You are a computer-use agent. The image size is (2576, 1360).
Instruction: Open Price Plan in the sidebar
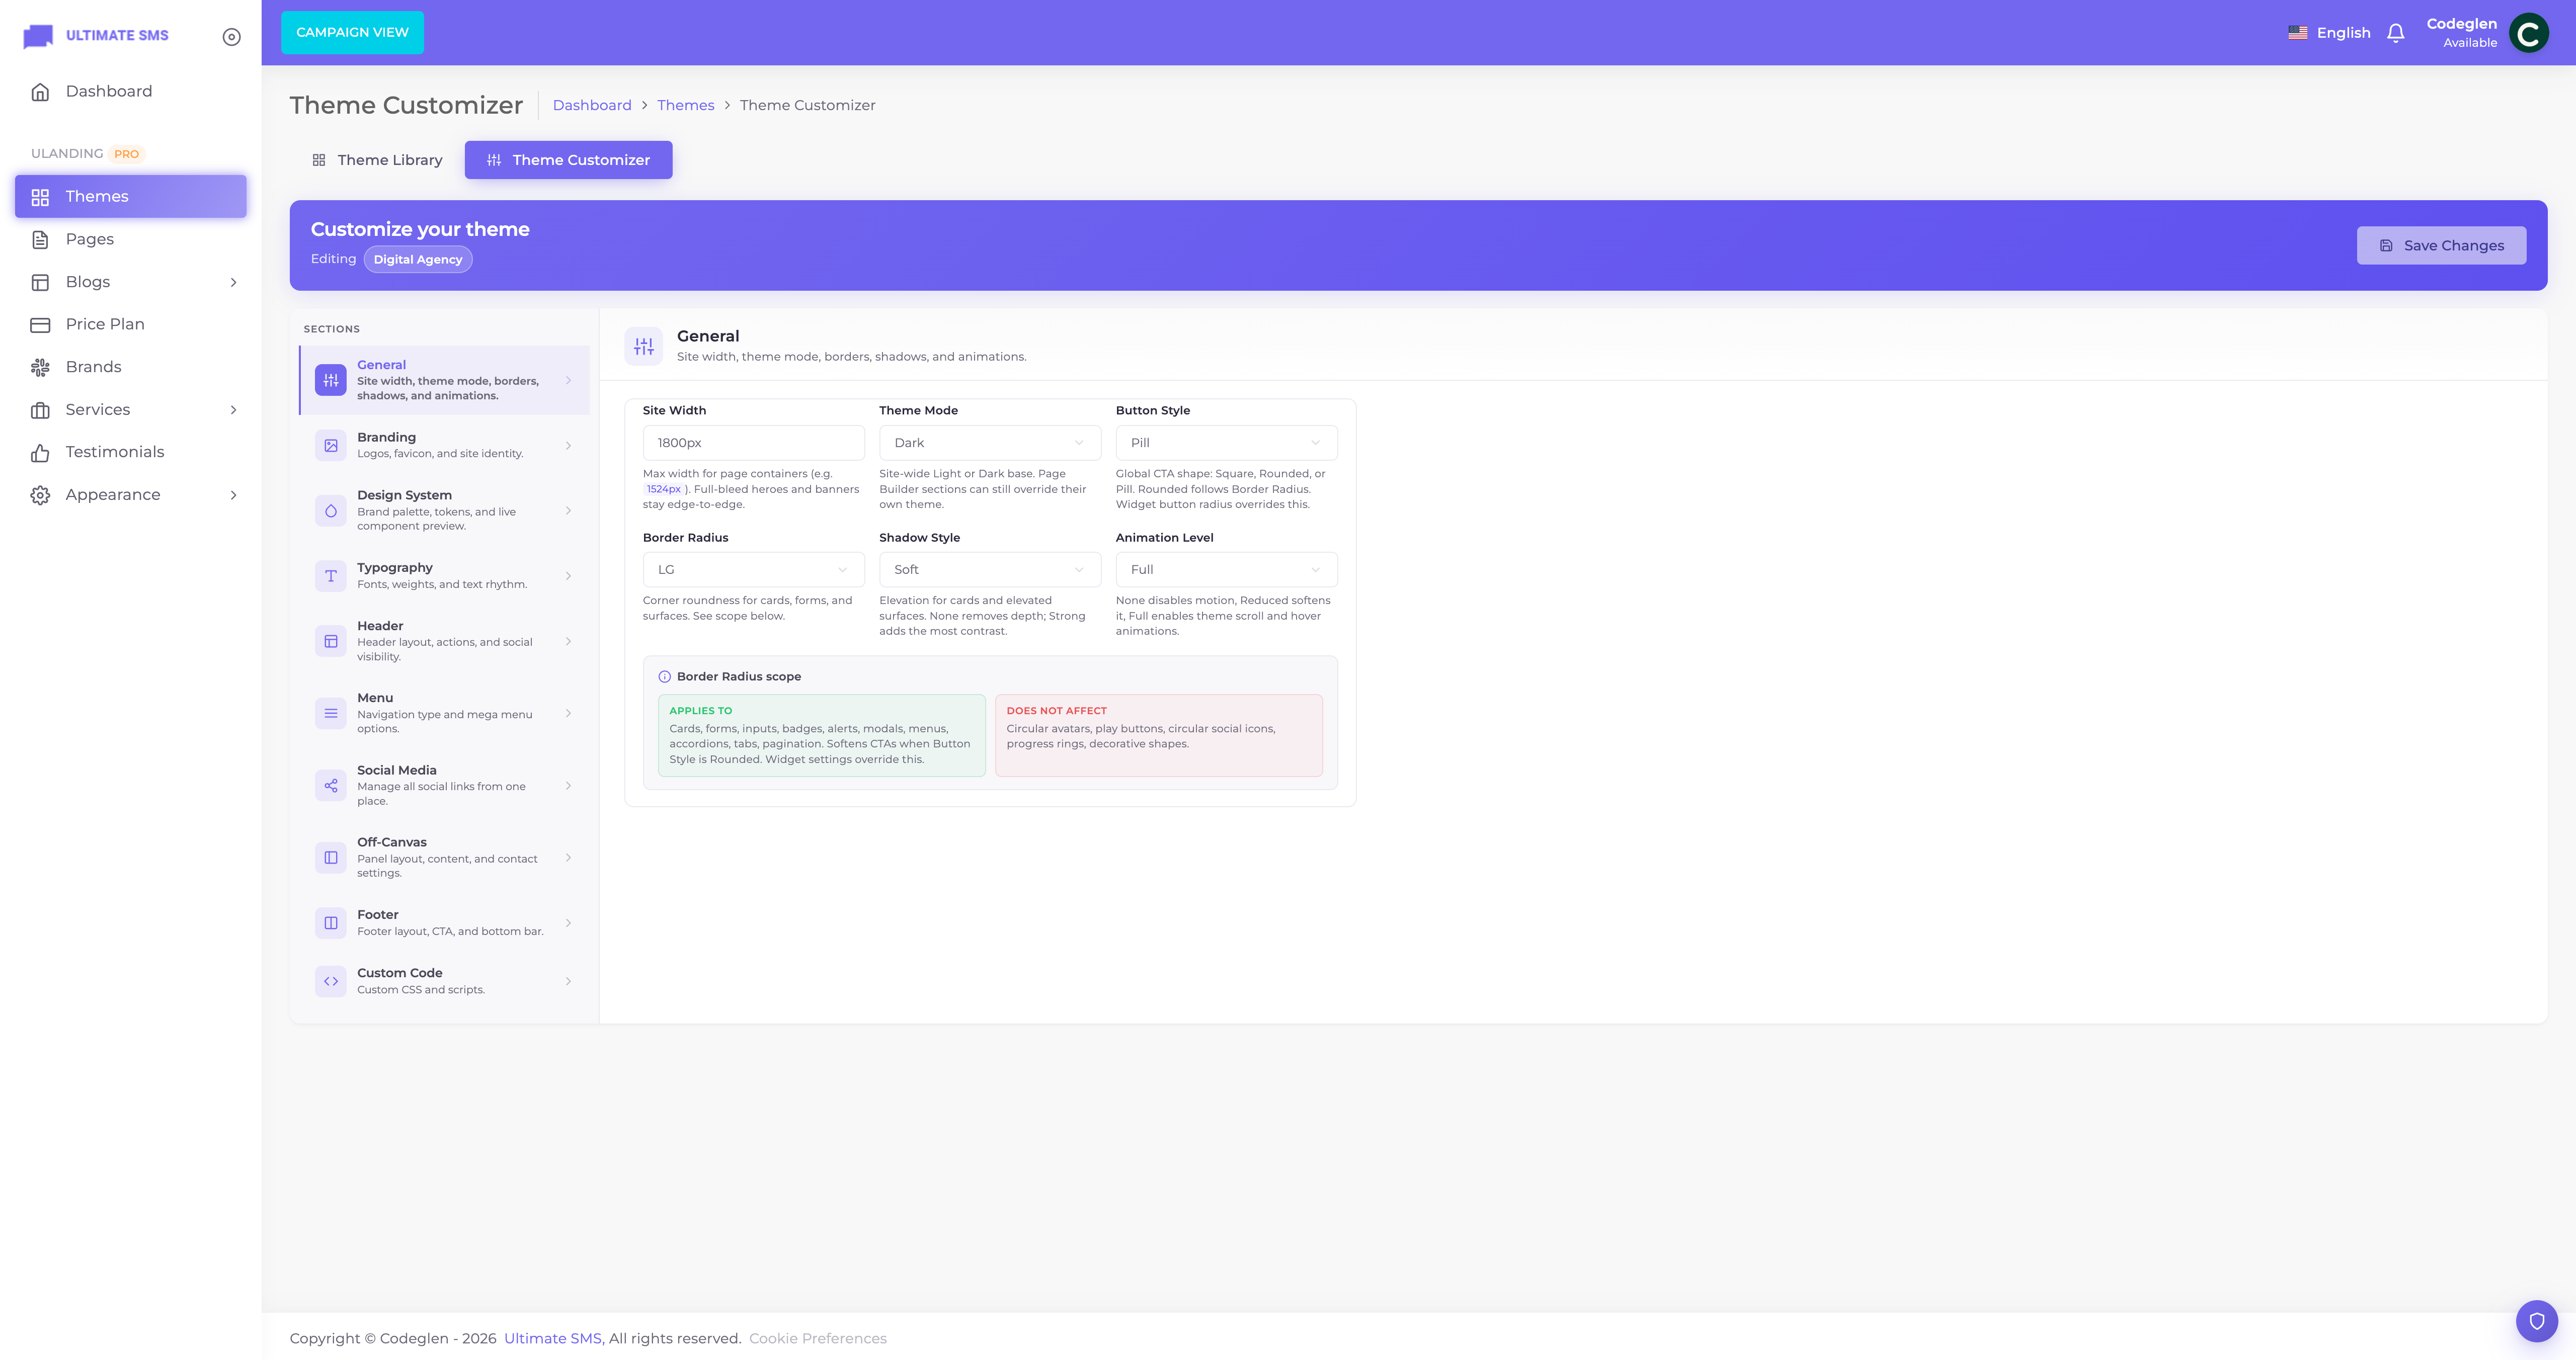131,325
